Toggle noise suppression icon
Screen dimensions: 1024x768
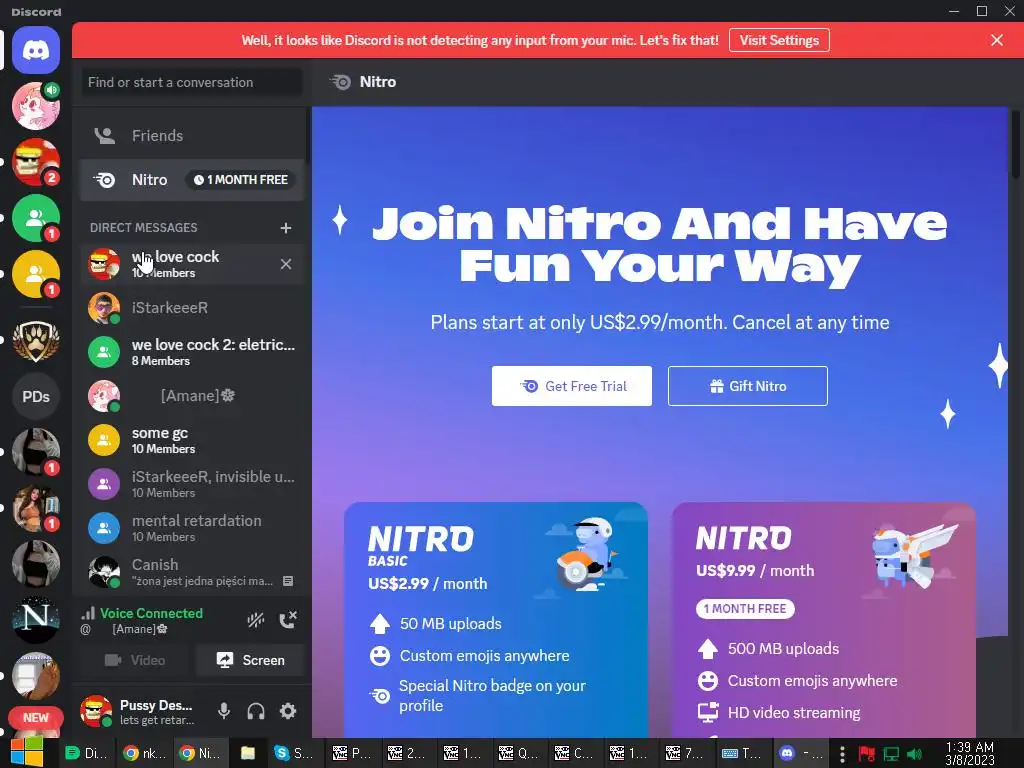255,620
